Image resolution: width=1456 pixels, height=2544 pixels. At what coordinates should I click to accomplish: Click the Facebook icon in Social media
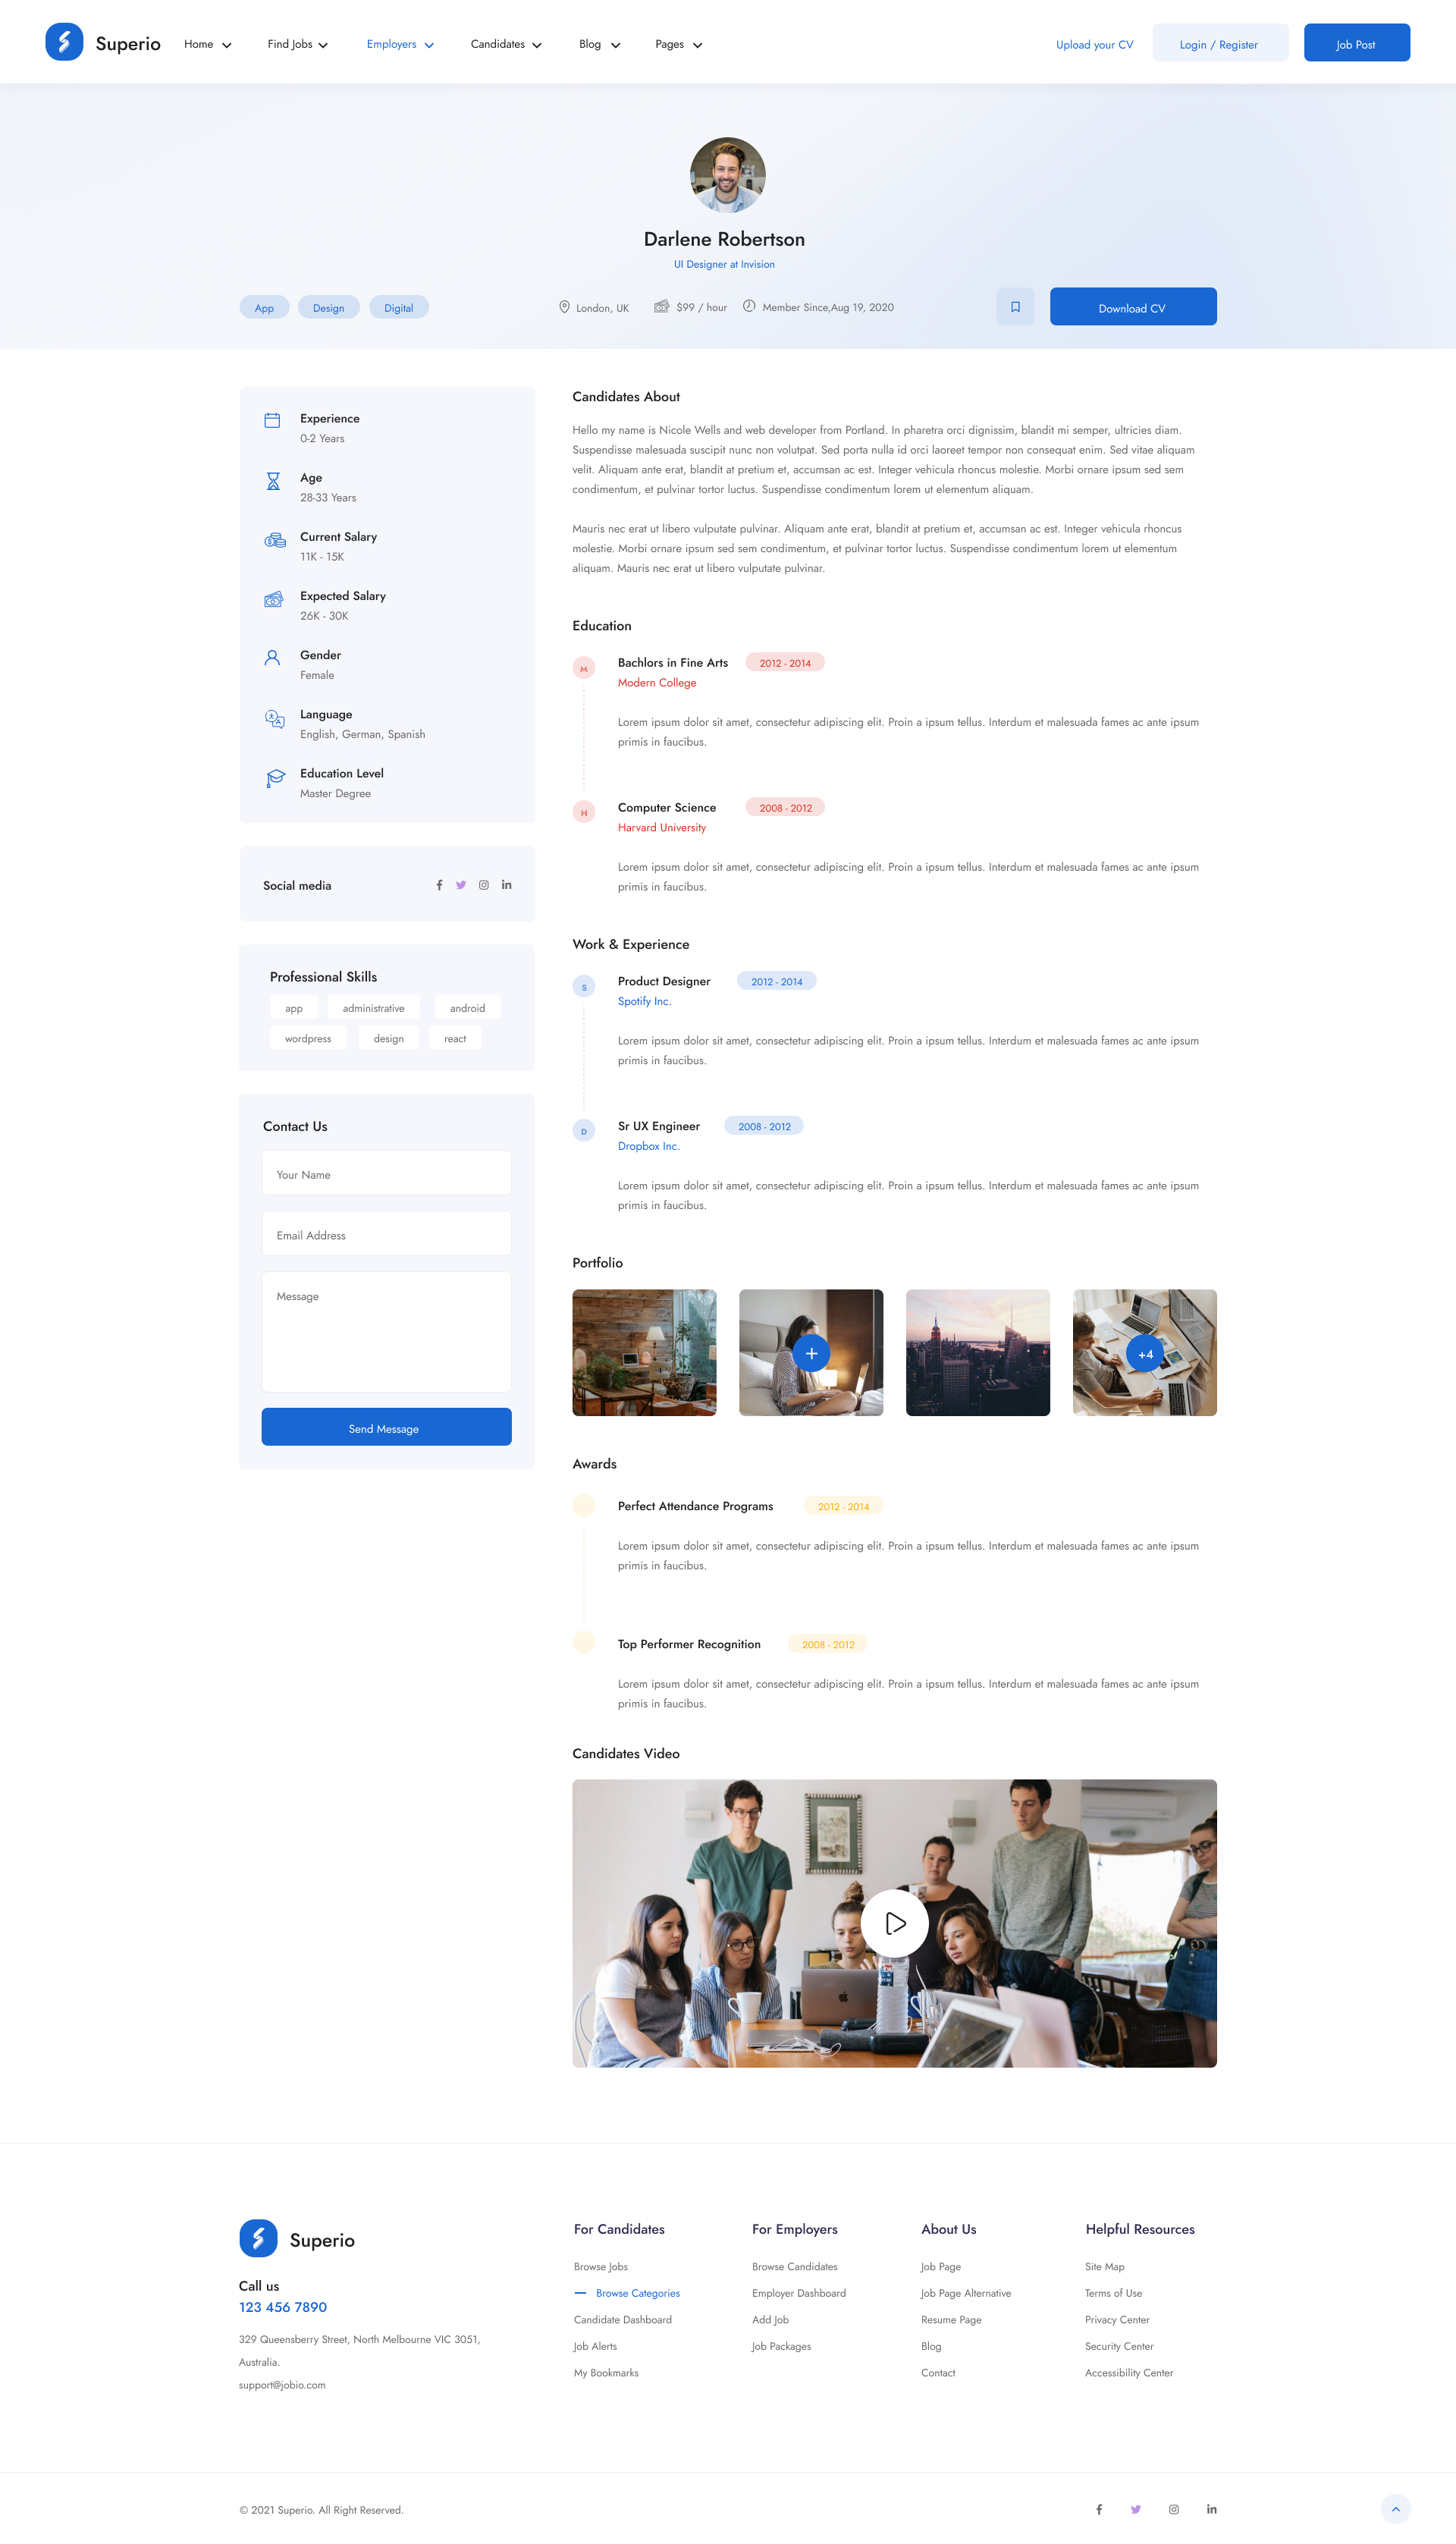coord(439,885)
